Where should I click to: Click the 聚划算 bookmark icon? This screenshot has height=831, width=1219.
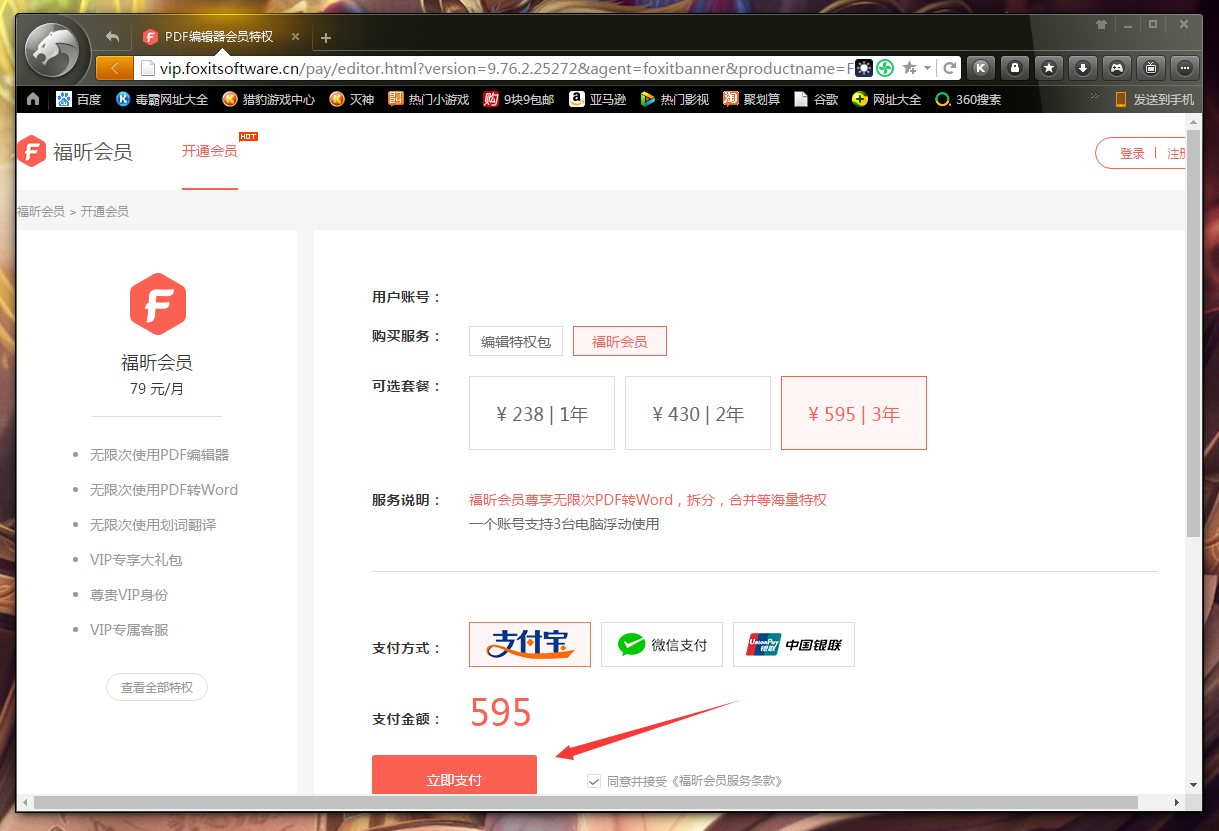tap(731, 98)
